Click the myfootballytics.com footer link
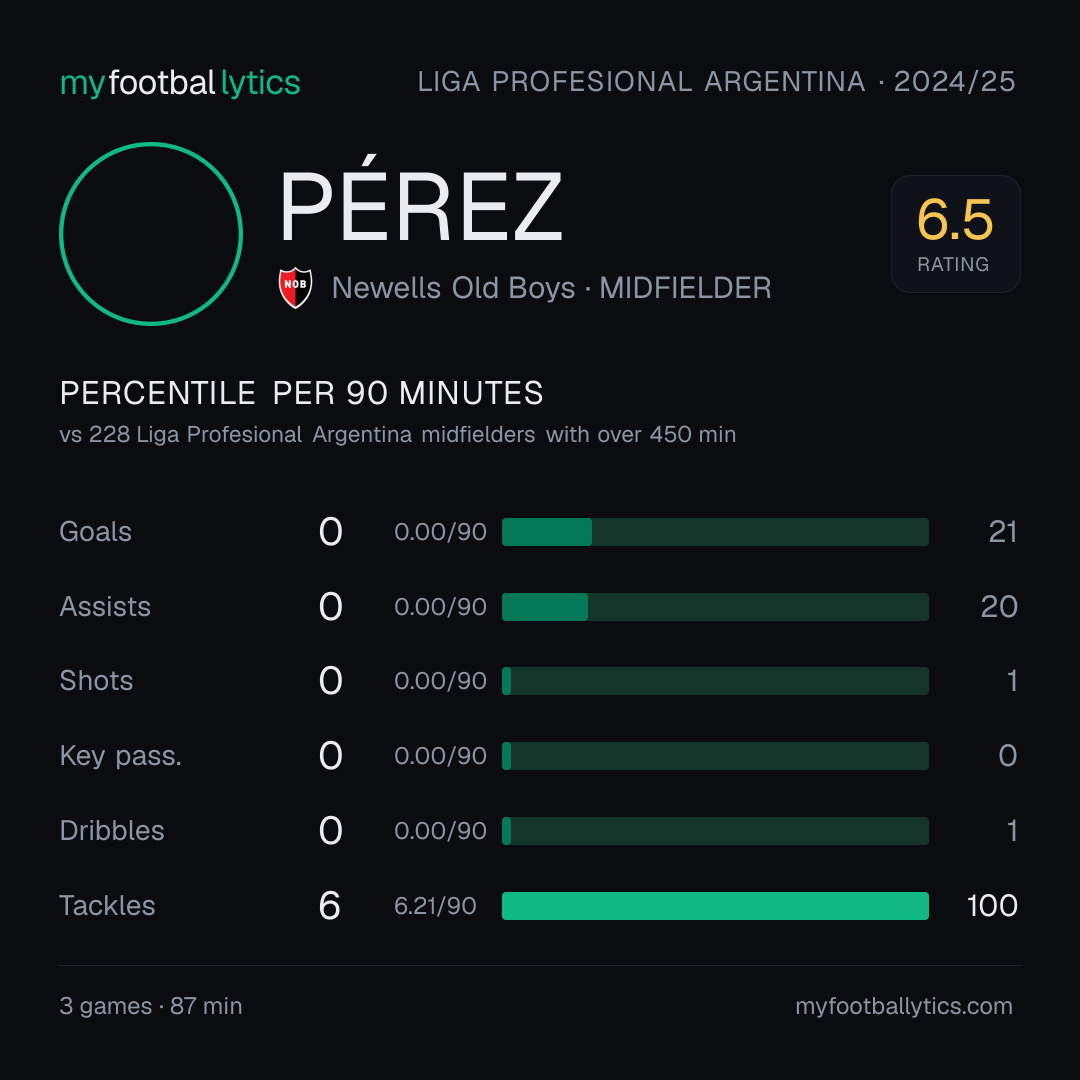The width and height of the screenshot is (1080, 1080). click(x=904, y=1006)
